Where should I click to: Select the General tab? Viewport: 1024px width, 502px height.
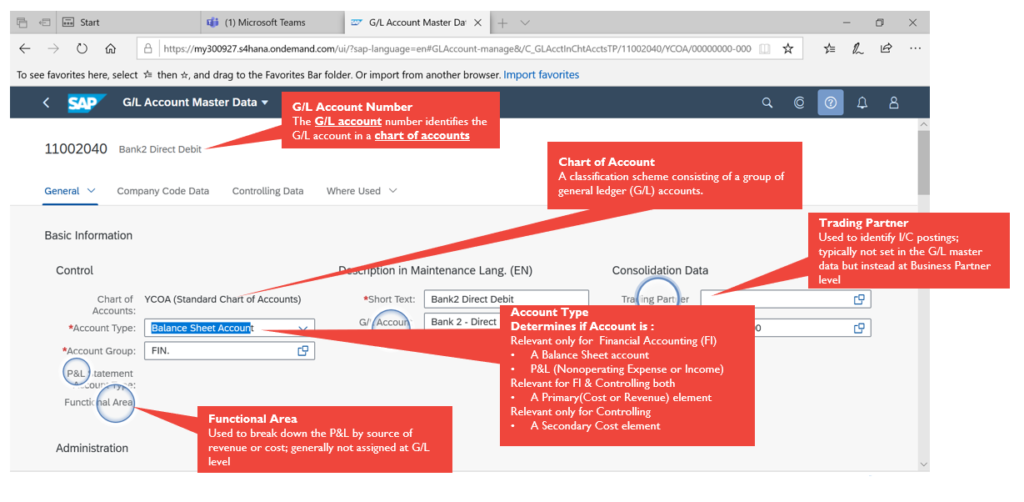(61, 191)
